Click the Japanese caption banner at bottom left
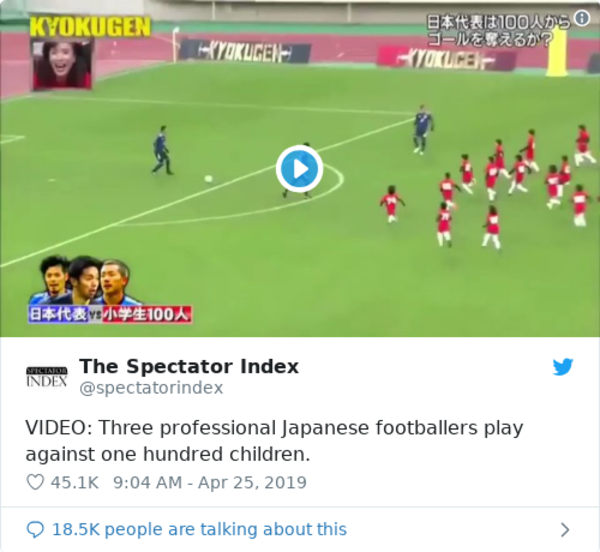 [x=110, y=314]
